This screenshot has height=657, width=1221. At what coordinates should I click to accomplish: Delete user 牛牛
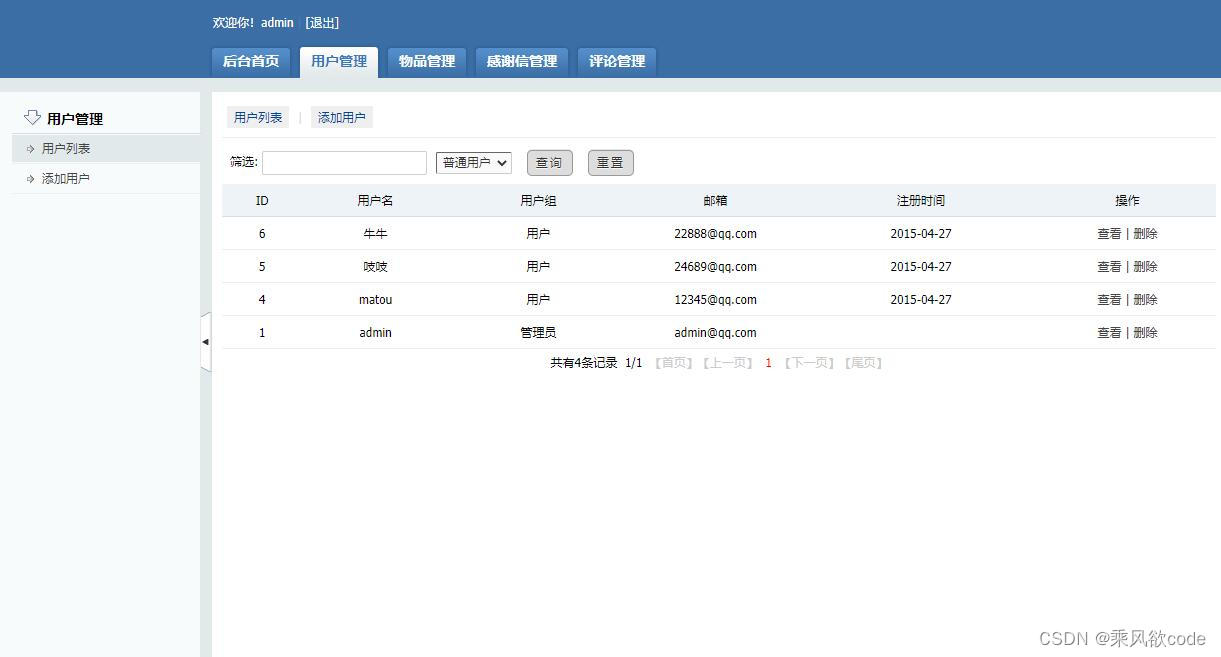pyautogui.click(x=1145, y=234)
